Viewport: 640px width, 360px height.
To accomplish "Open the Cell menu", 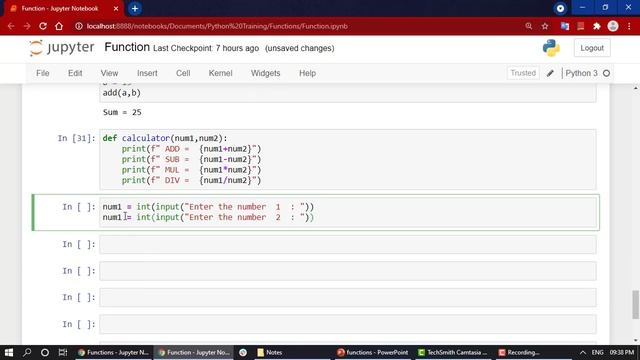I will [183, 73].
